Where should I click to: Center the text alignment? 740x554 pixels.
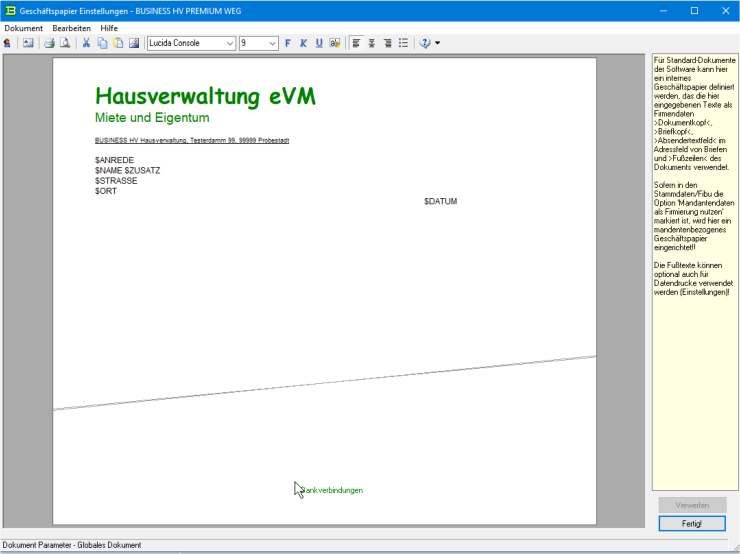coord(372,43)
